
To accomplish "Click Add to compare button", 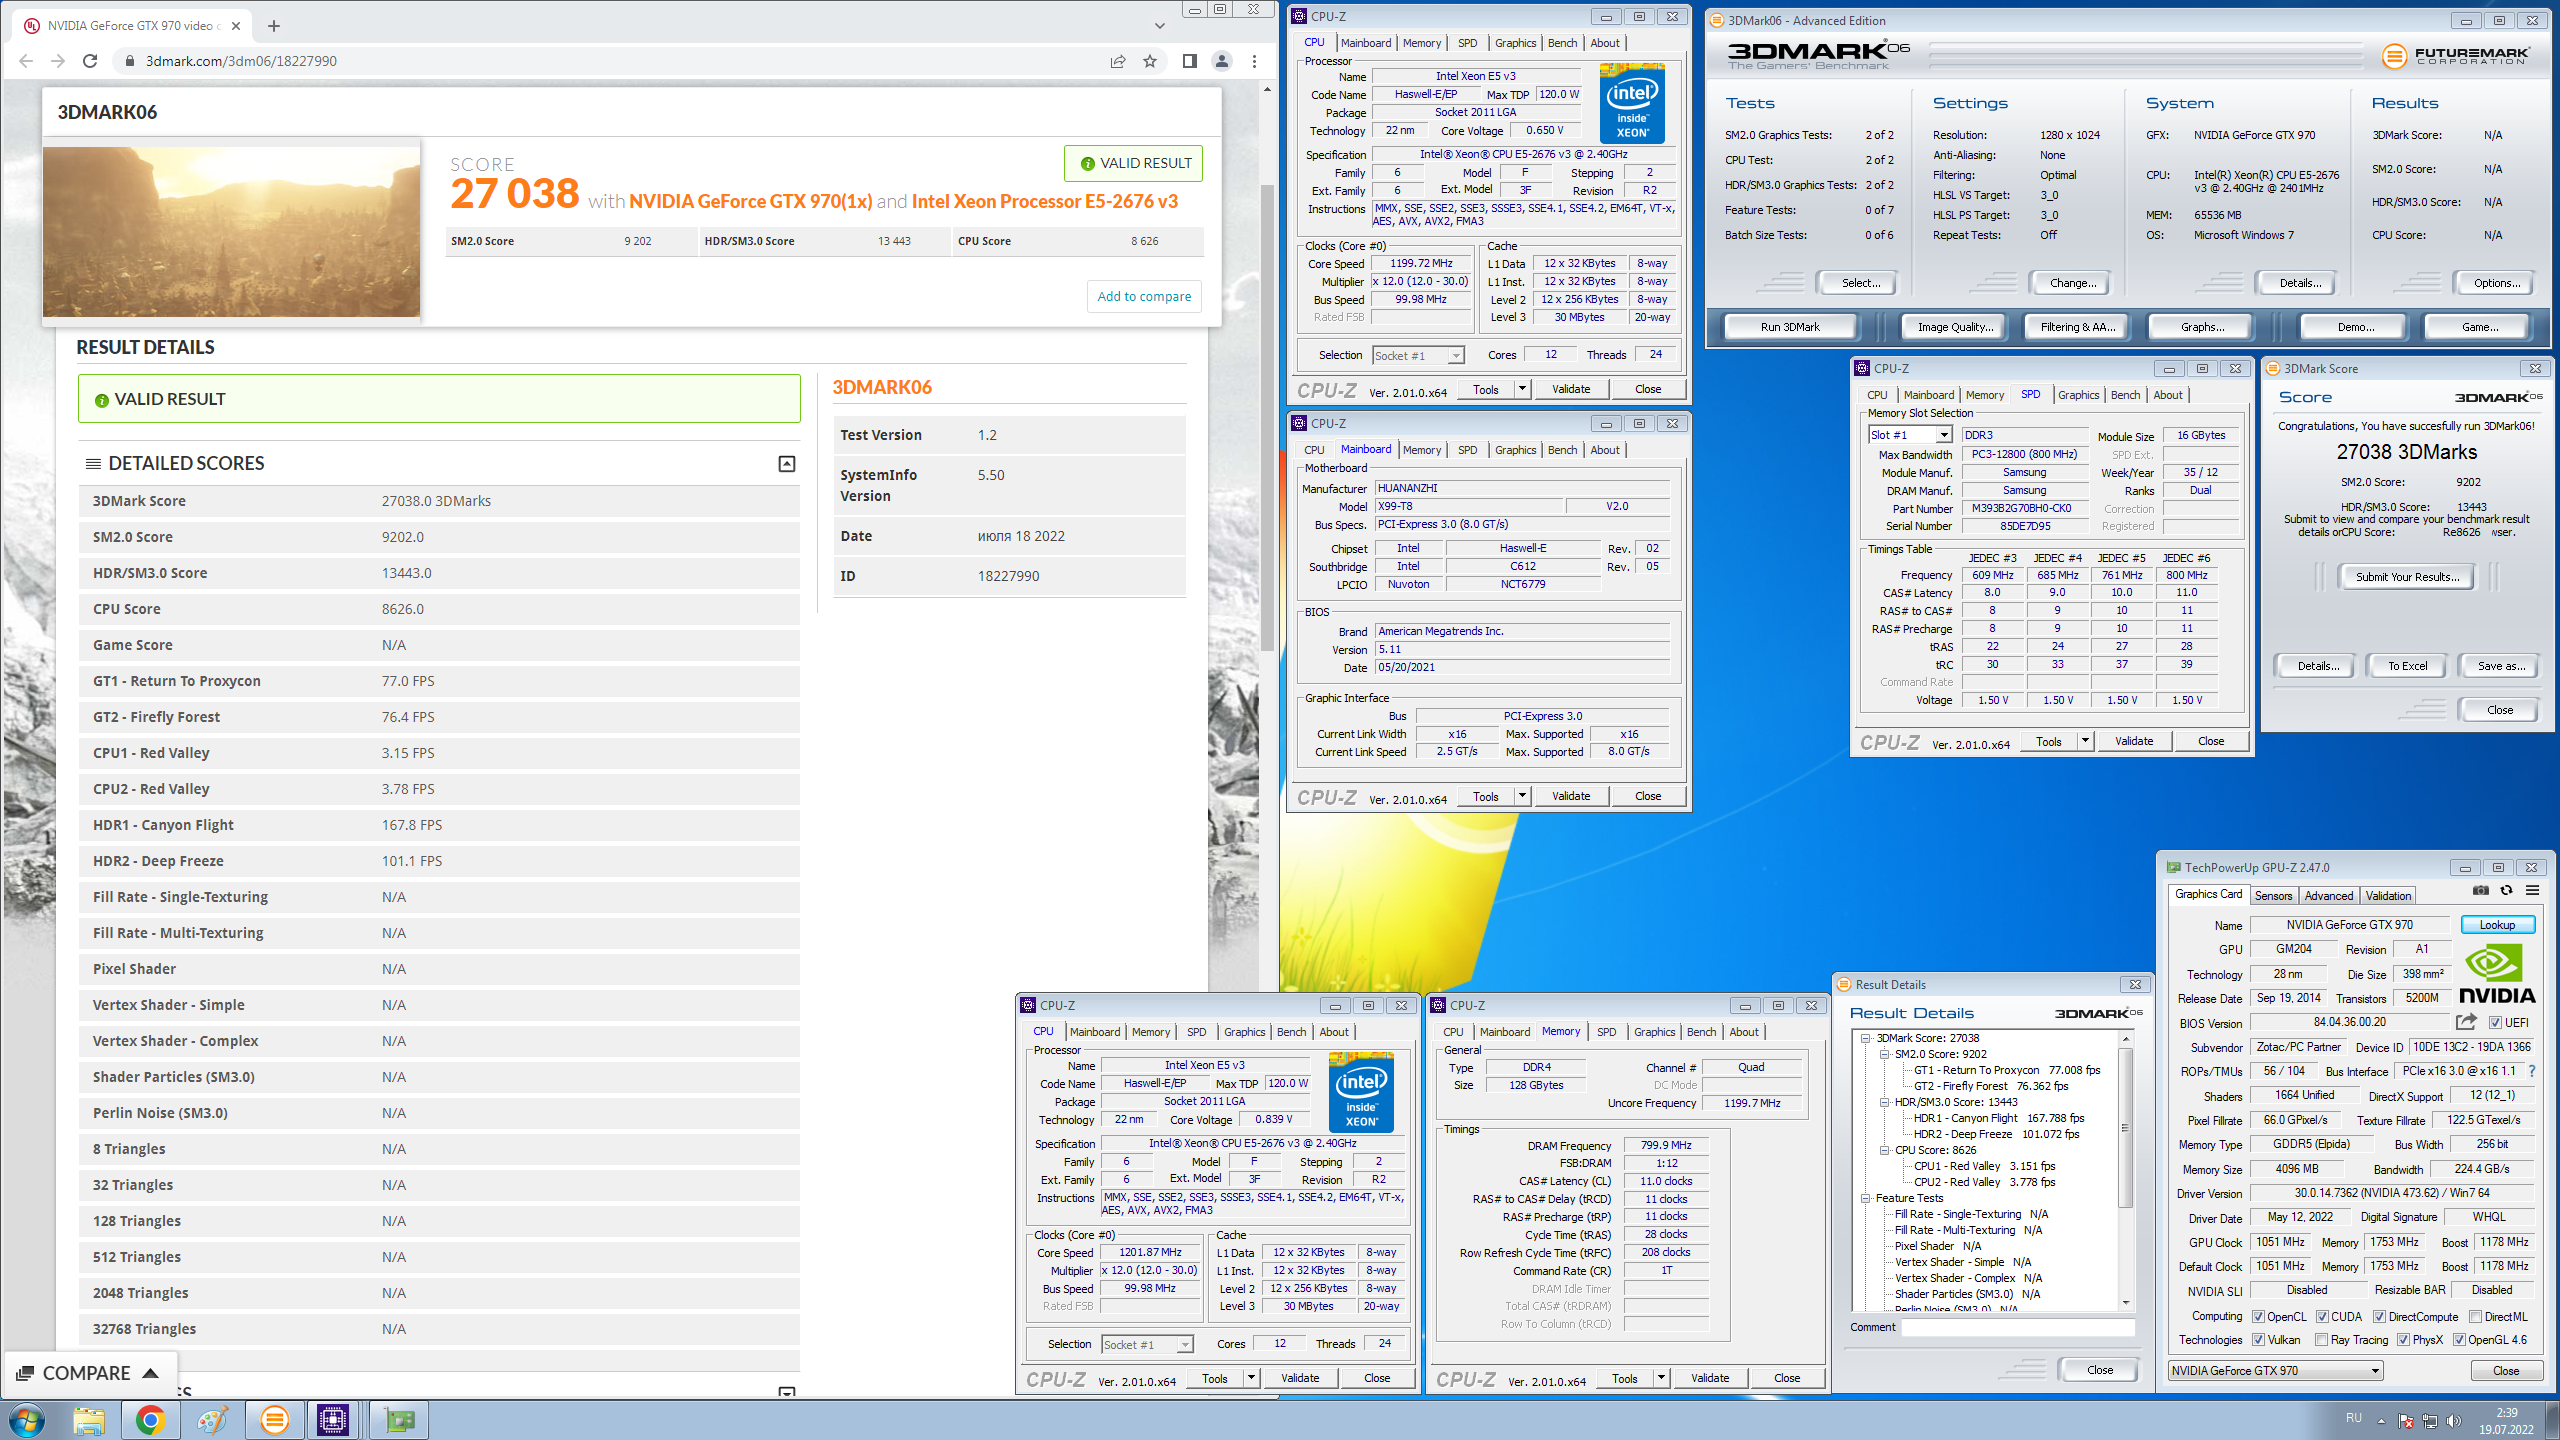I will point(1144,296).
